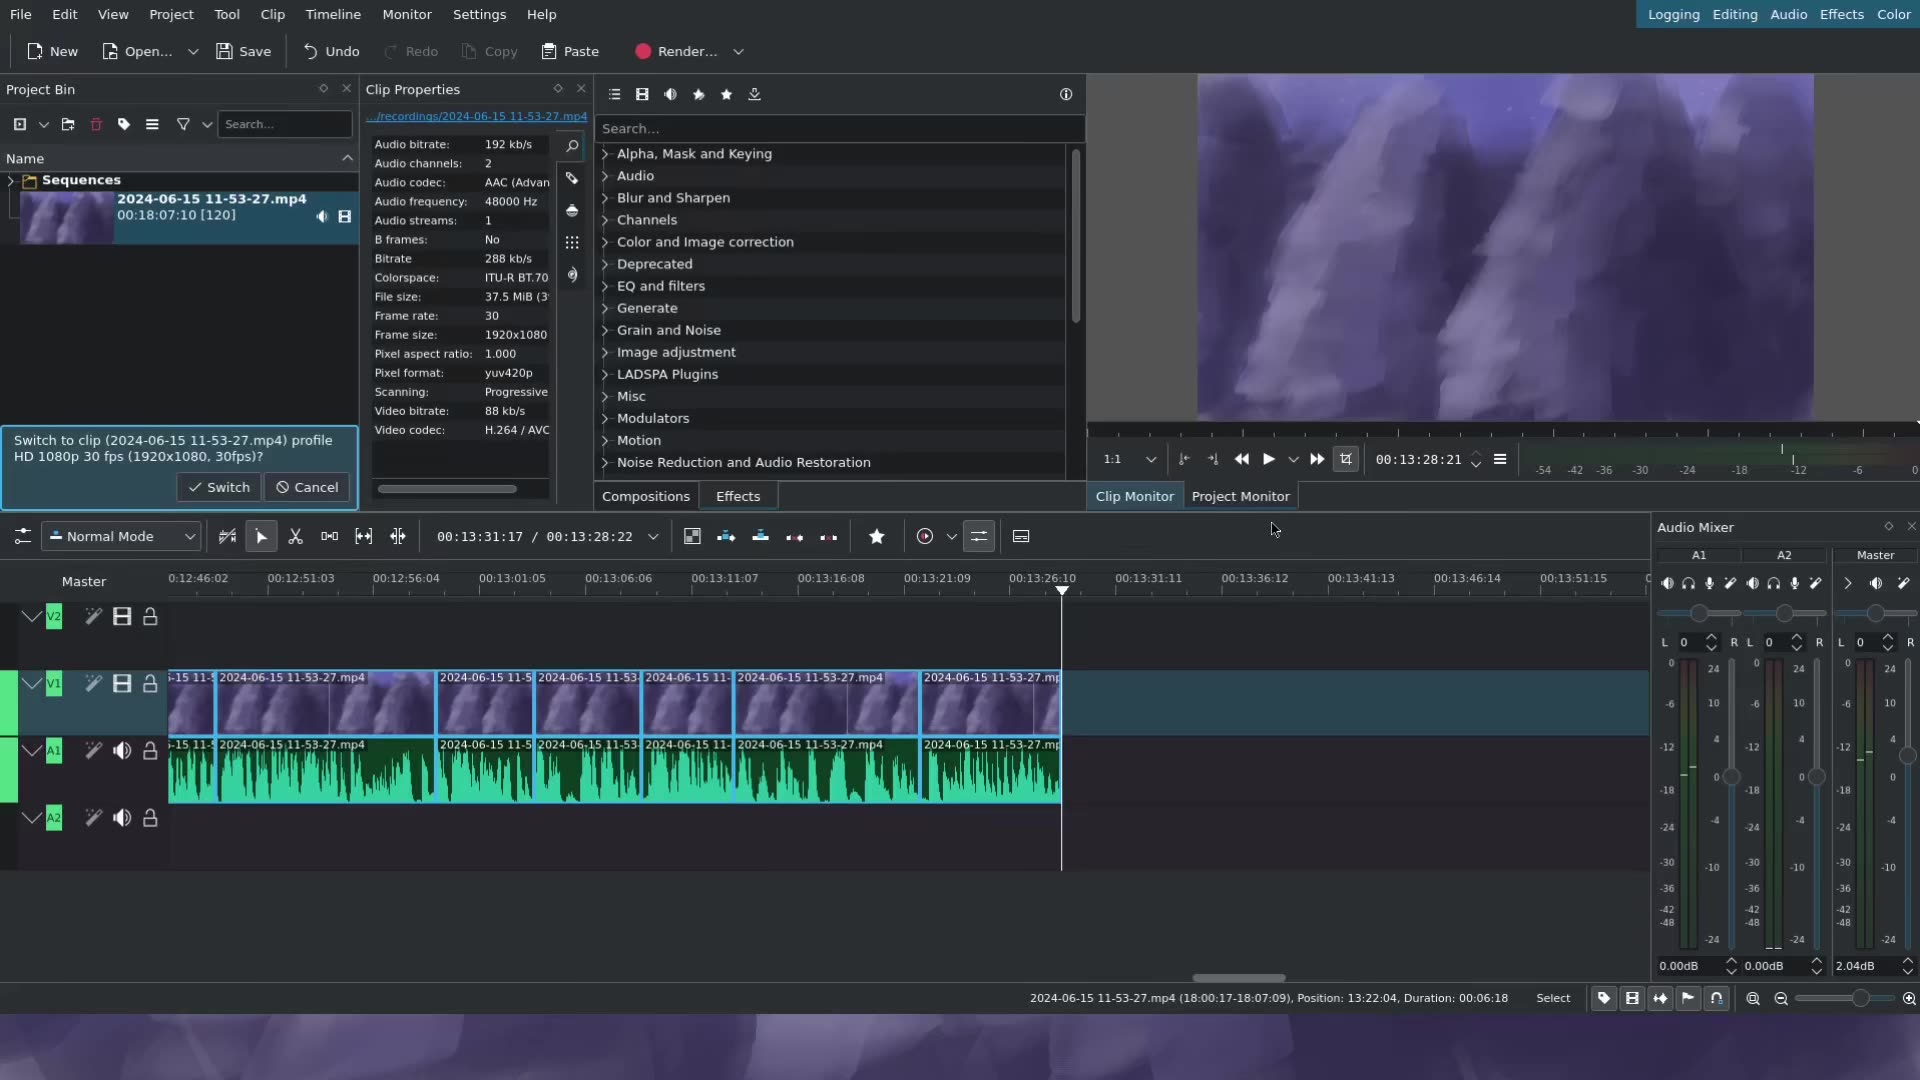This screenshot has height=1080, width=1920.
Task: Click the delete clip trash icon in Project Bin
Action: 96,125
